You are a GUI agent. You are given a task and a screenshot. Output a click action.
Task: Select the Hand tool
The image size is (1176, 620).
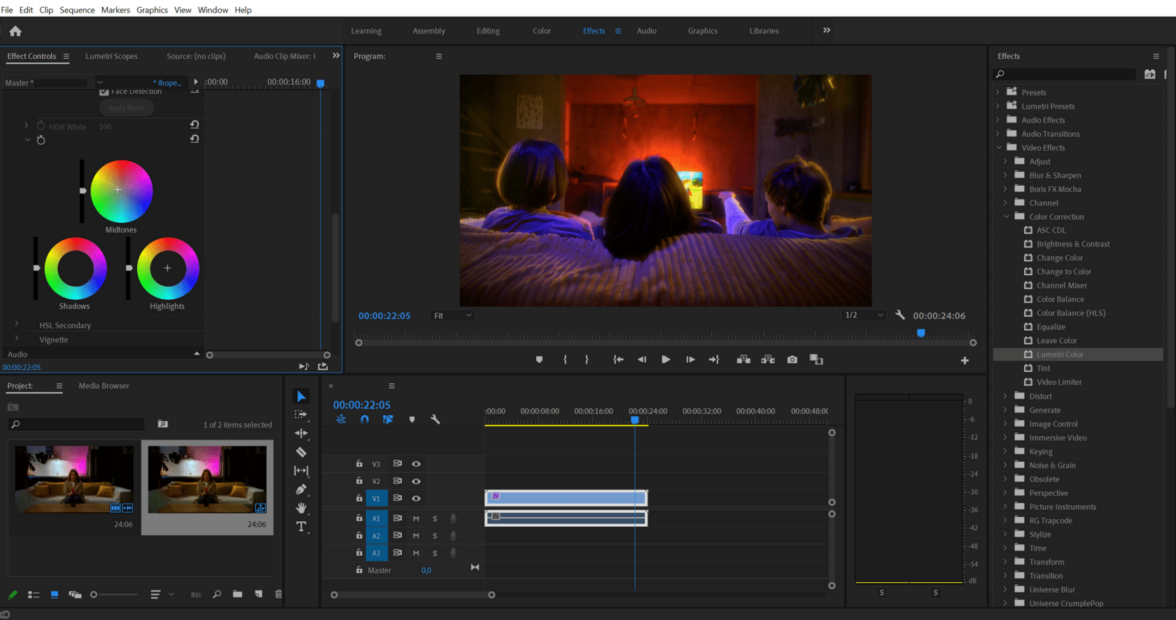coord(301,508)
